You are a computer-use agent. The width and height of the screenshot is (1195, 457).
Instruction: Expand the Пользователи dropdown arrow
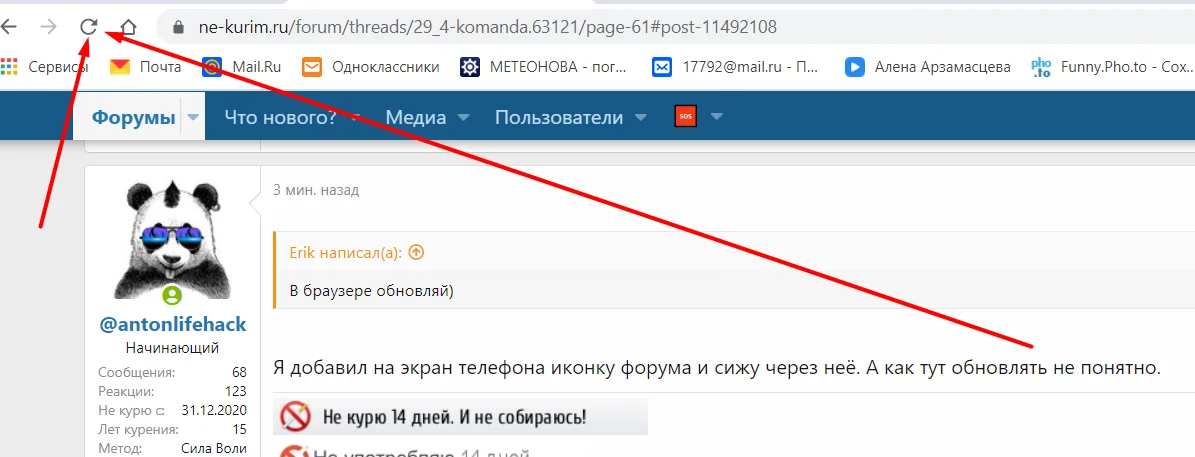point(641,118)
